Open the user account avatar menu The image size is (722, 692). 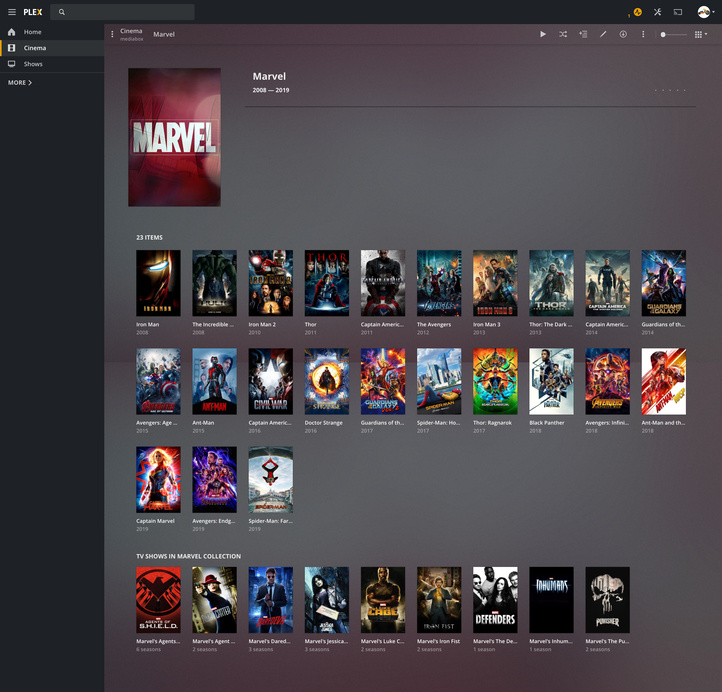[x=706, y=12]
